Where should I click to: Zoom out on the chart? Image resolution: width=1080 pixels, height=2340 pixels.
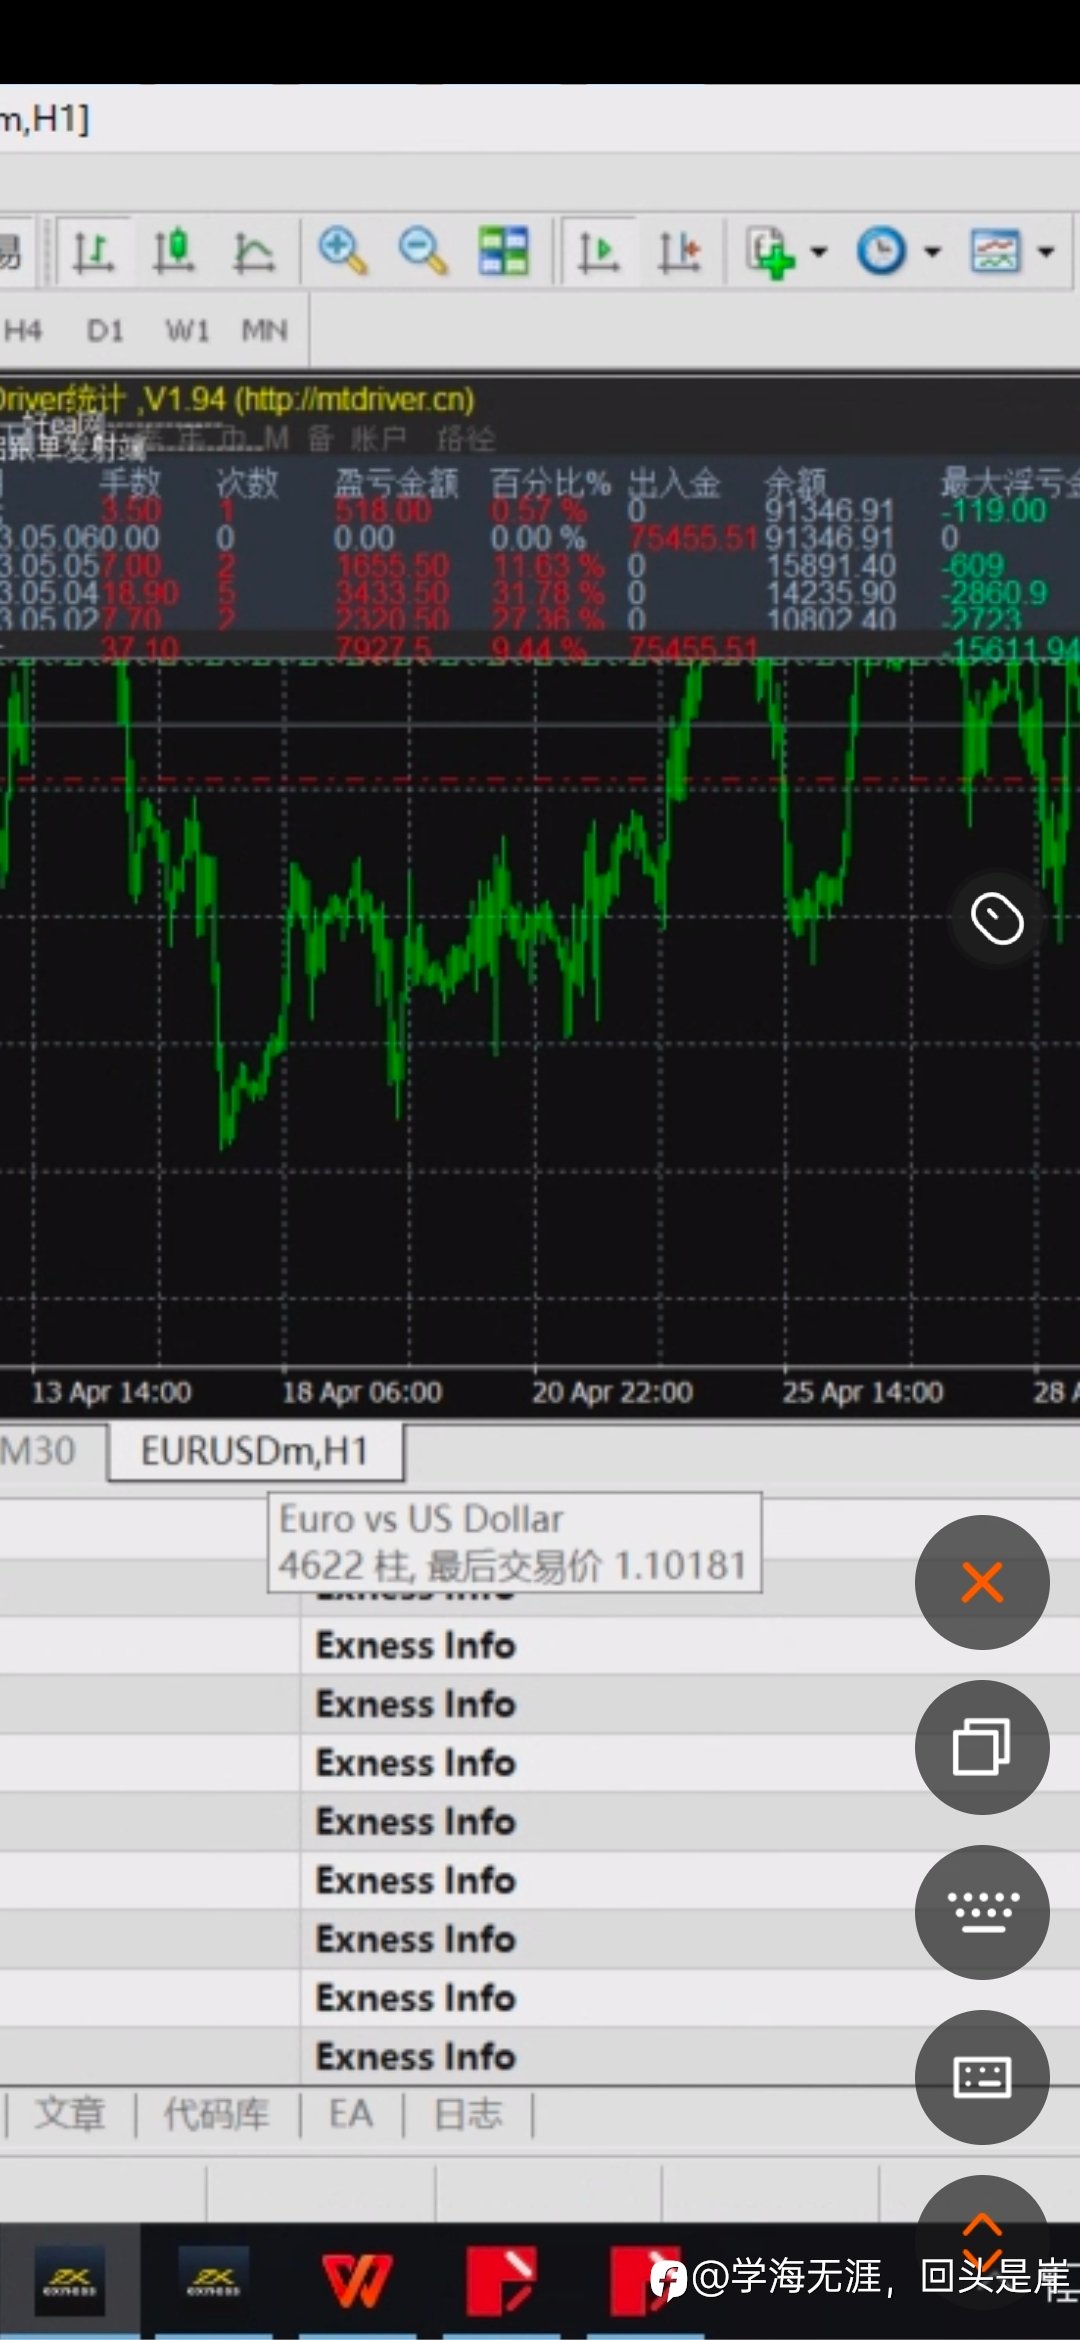(422, 251)
